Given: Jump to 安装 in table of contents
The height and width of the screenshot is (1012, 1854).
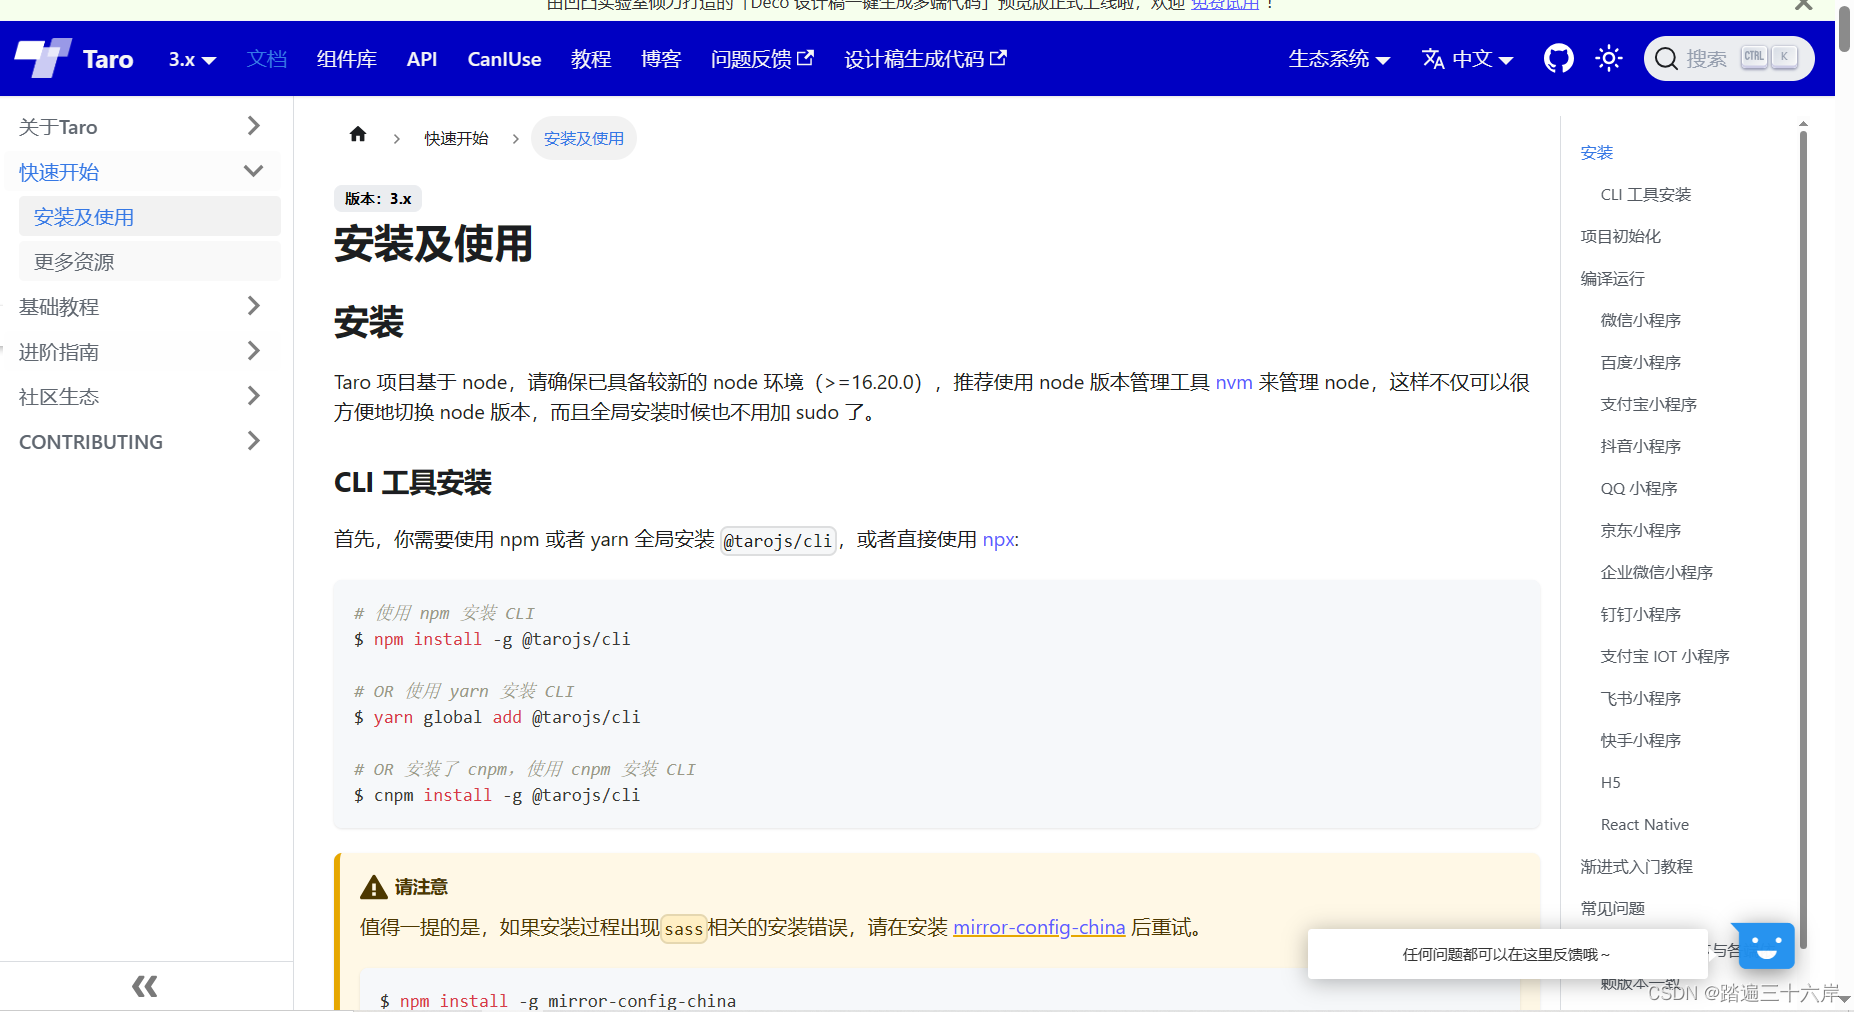Looking at the screenshot, I should coord(1596,152).
